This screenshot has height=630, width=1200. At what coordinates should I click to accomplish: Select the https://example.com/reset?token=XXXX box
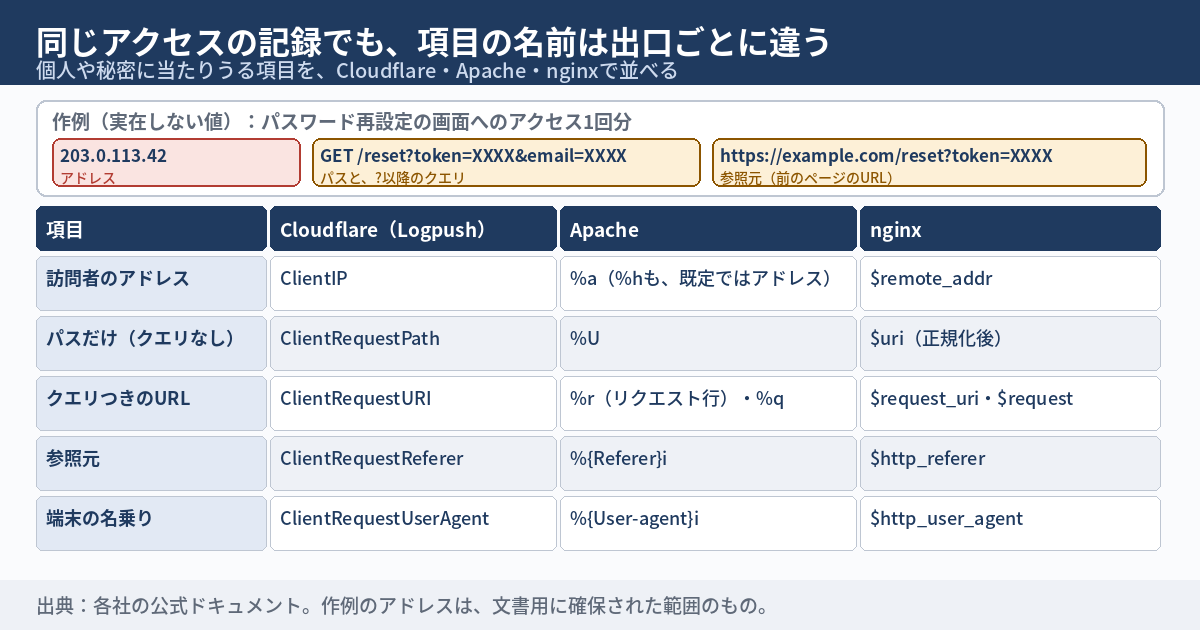click(929, 163)
